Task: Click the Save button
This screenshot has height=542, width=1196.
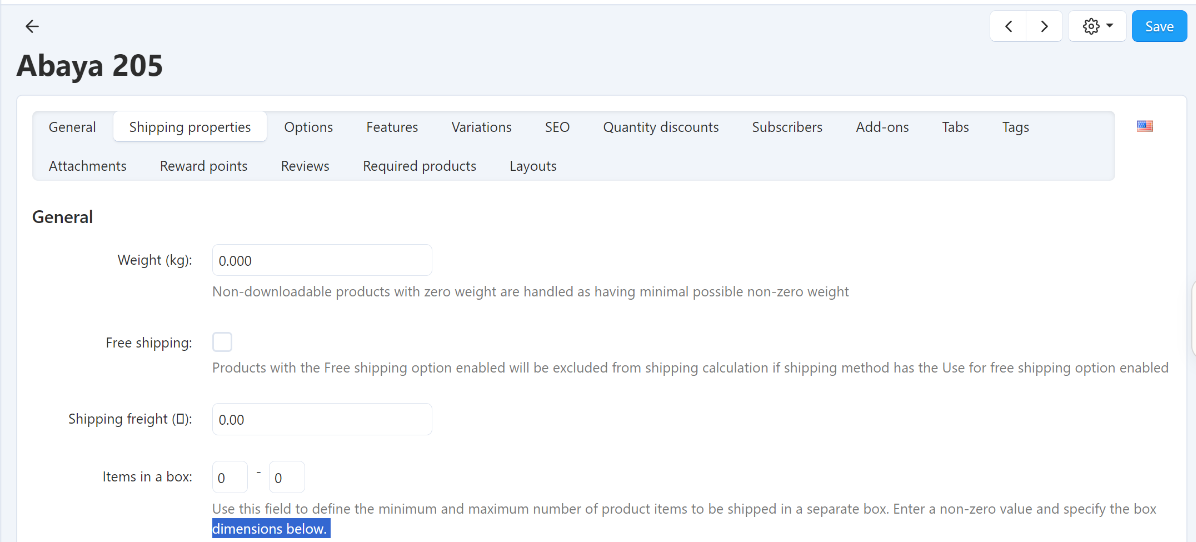Action: [1159, 27]
